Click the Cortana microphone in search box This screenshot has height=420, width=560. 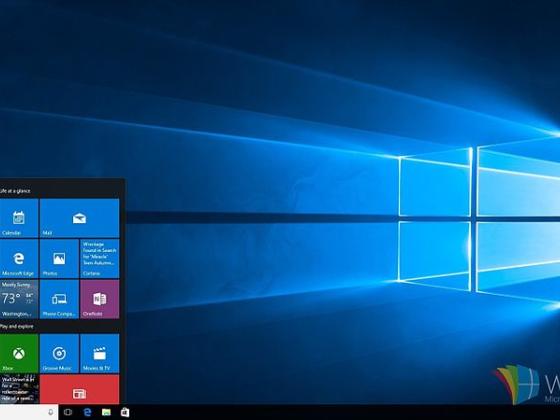51,412
